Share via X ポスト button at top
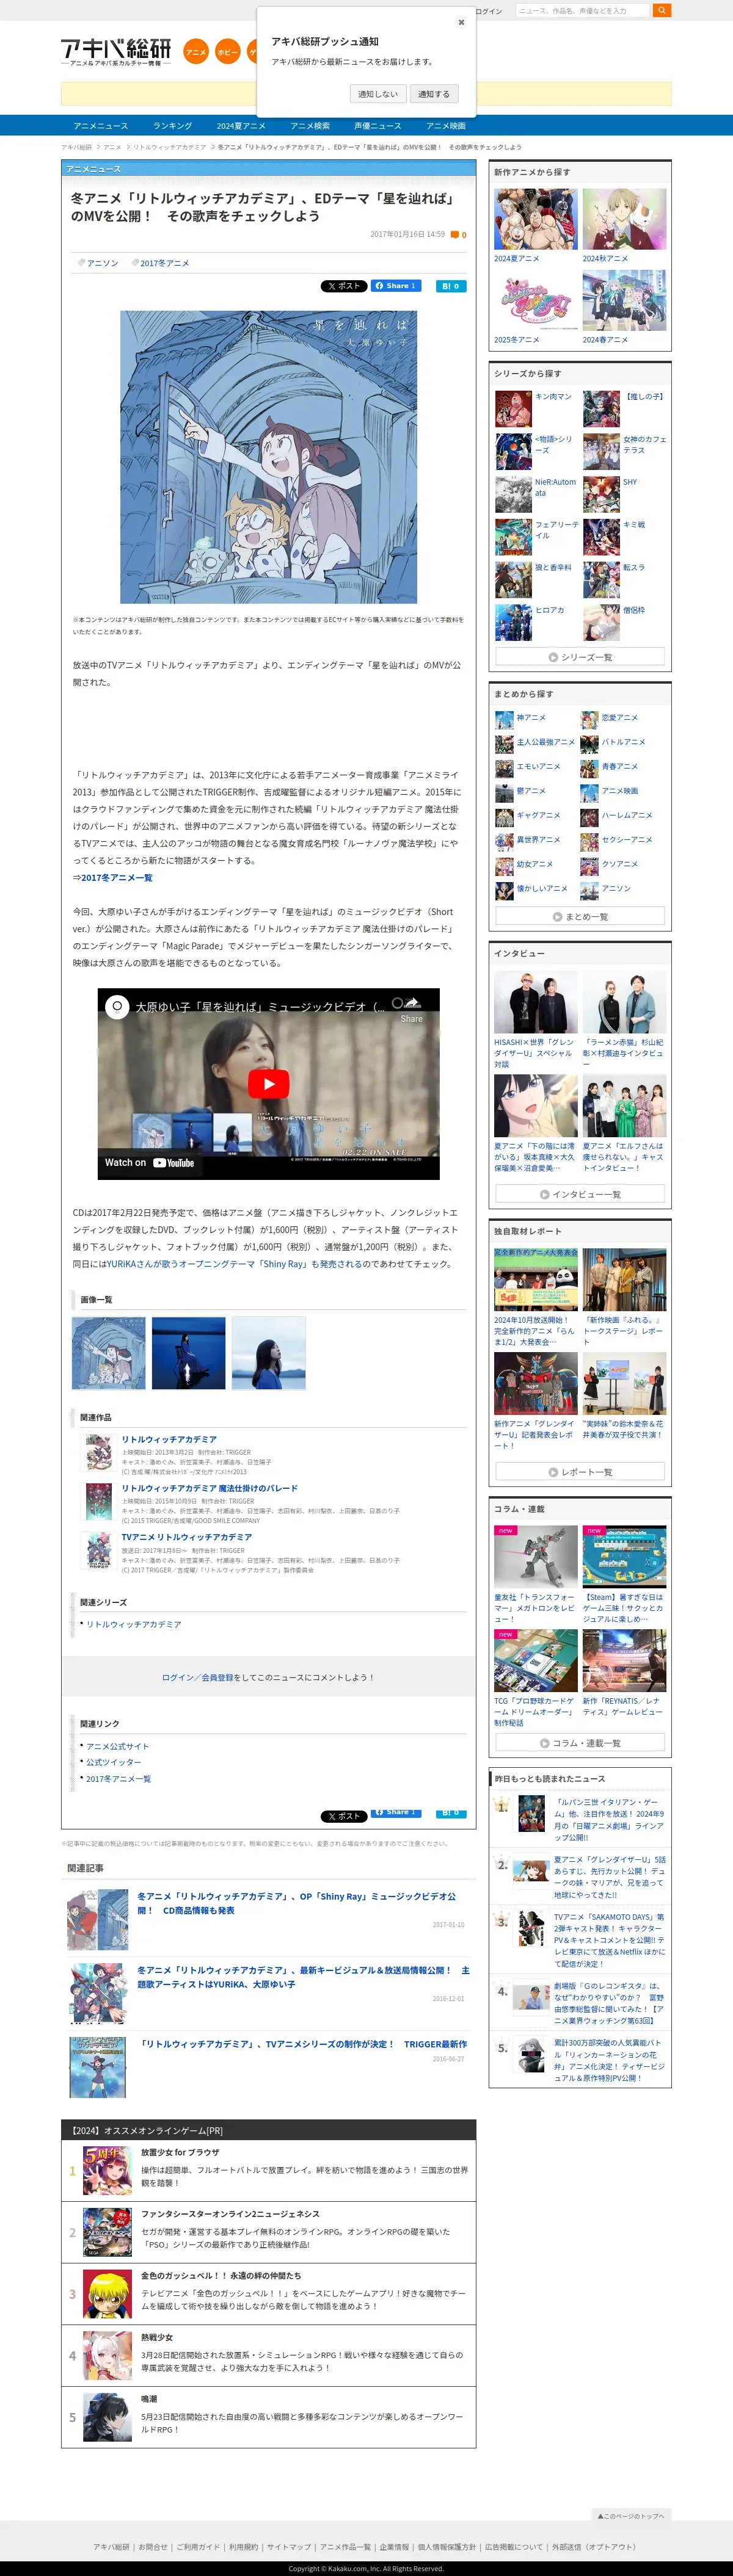The height and width of the screenshot is (2576, 733). click(344, 286)
